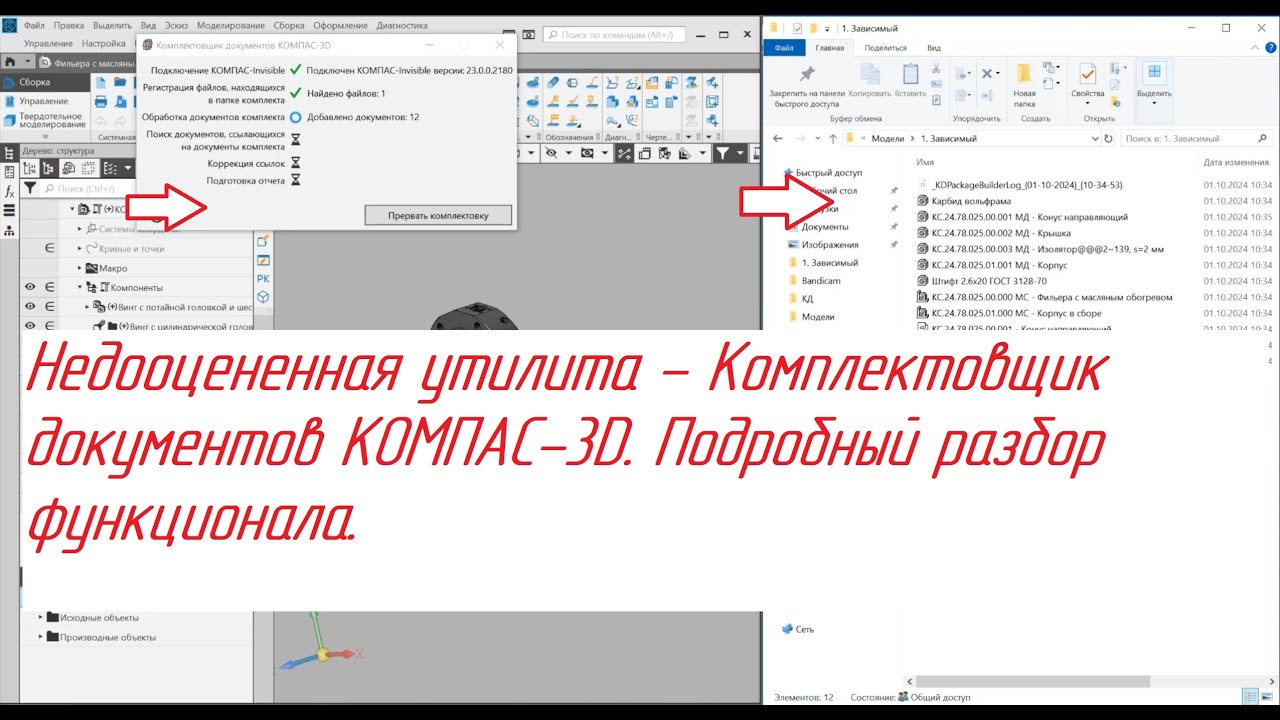1280x720 pixels.
Task: Click Закрепить на панели быстрого доступа
Action: coord(805,86)
